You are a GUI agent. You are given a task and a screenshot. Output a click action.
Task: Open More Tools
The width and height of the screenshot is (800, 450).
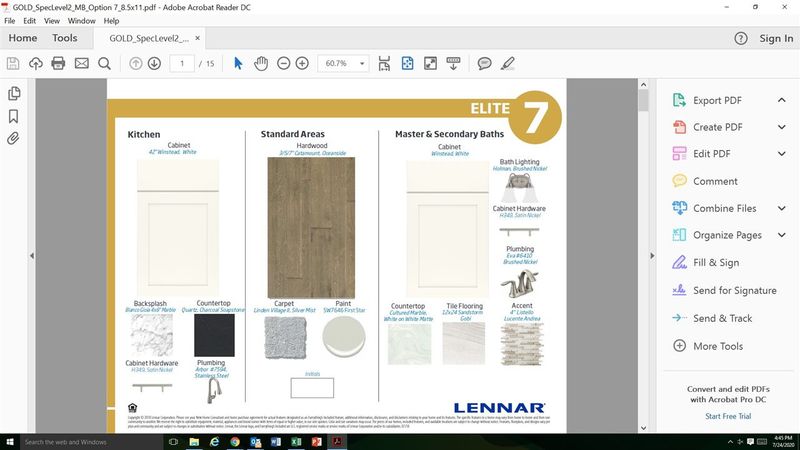[717, 346]
